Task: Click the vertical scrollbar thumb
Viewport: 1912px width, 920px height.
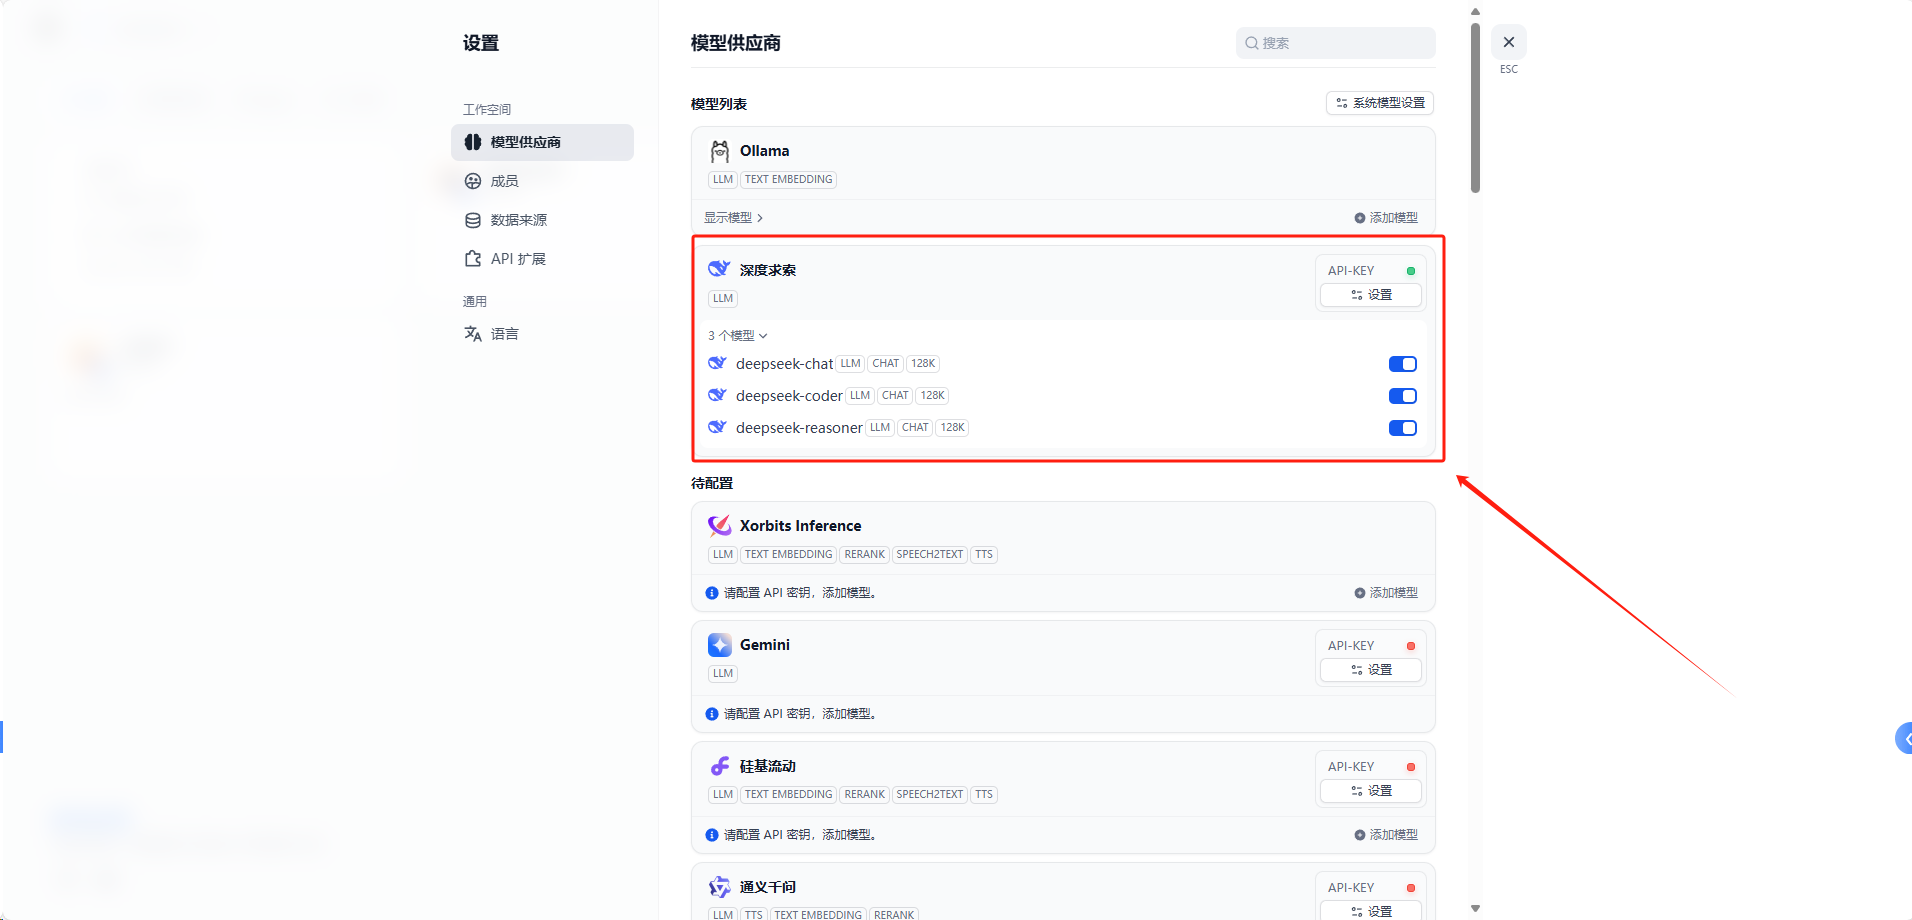Action: point(1475,107)
